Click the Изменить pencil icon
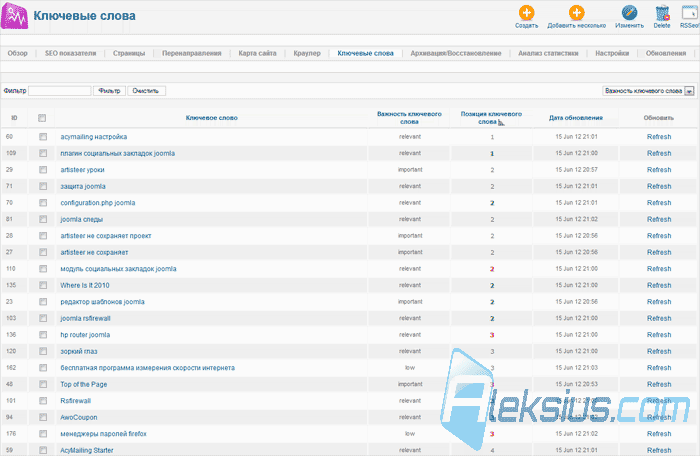 [629, 13]
